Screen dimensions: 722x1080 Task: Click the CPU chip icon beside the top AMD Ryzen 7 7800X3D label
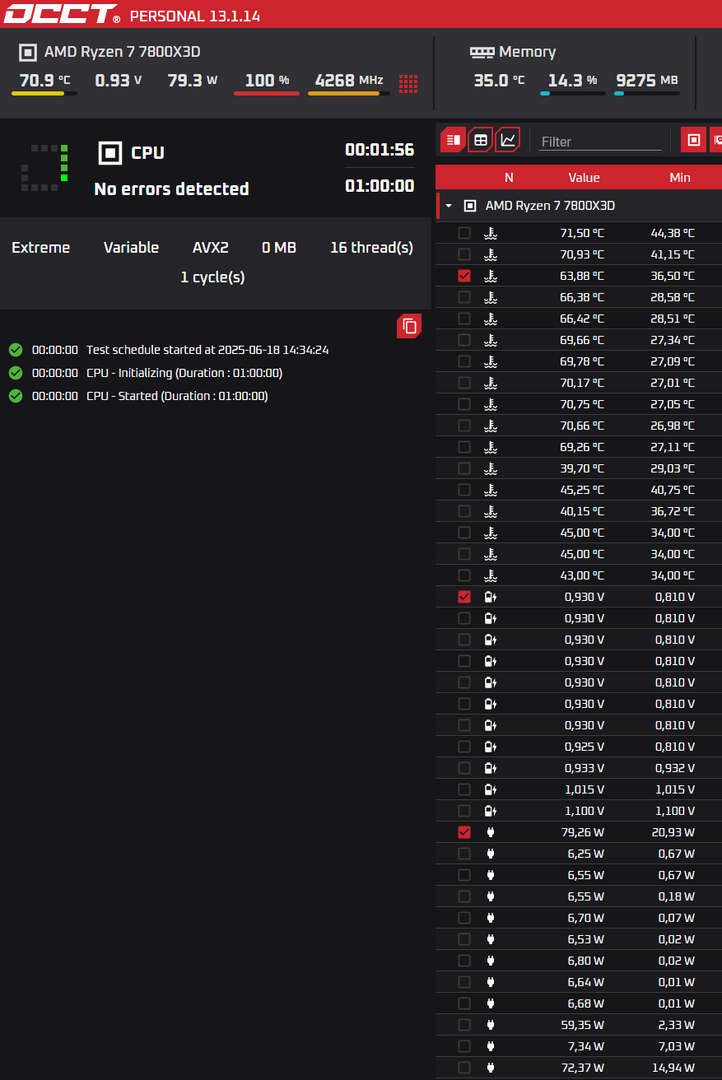pos(28,52)
